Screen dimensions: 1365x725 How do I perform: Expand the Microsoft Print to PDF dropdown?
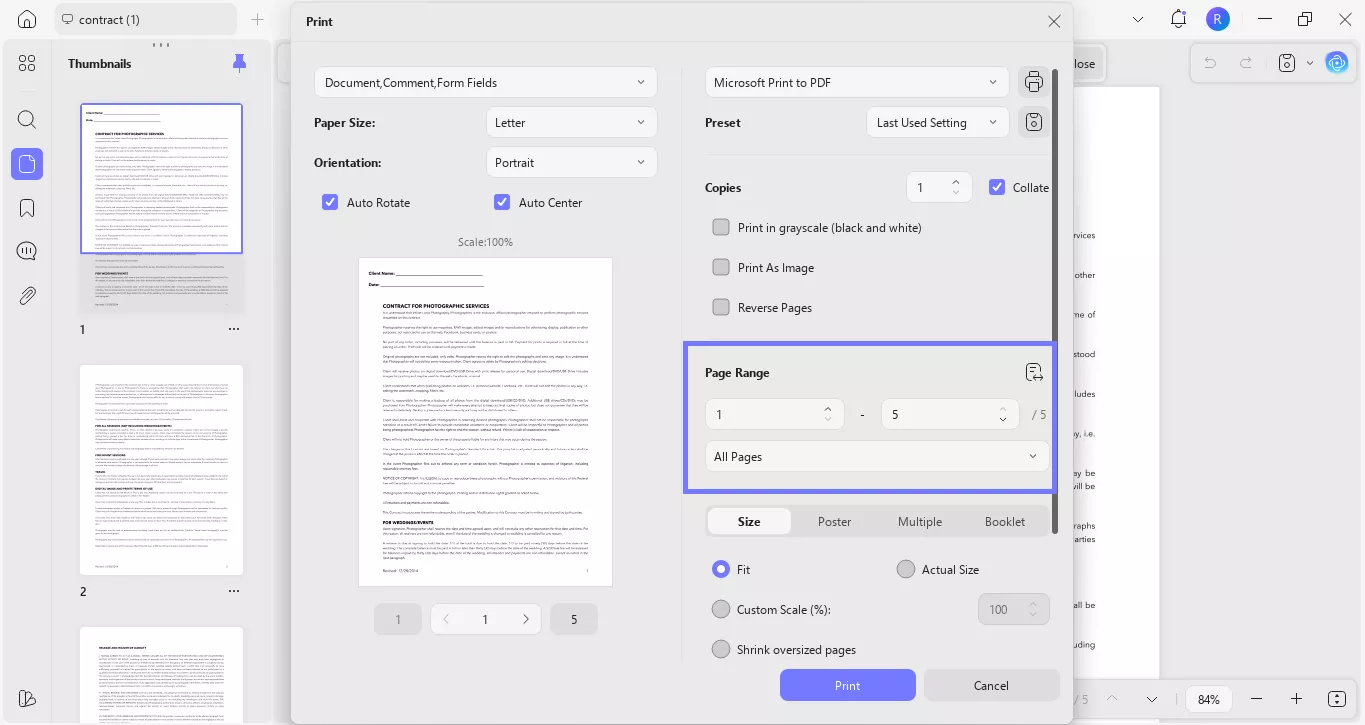coord(857,82)
